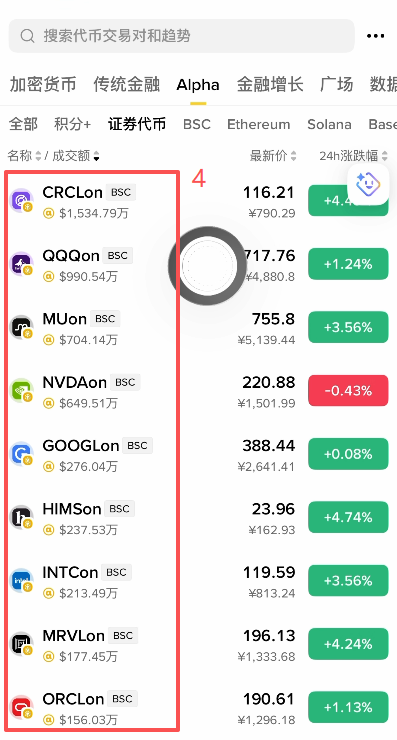Select the BSC chain filter
The image size is (397, 740).
tap(197, 125)
